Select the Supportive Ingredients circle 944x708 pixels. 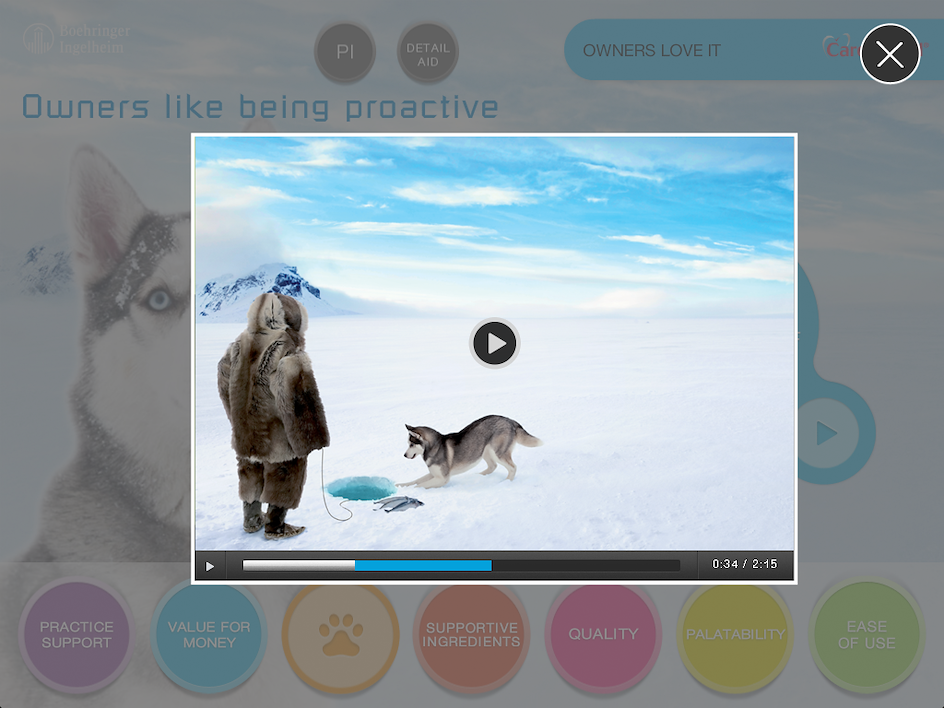point(471,635)
